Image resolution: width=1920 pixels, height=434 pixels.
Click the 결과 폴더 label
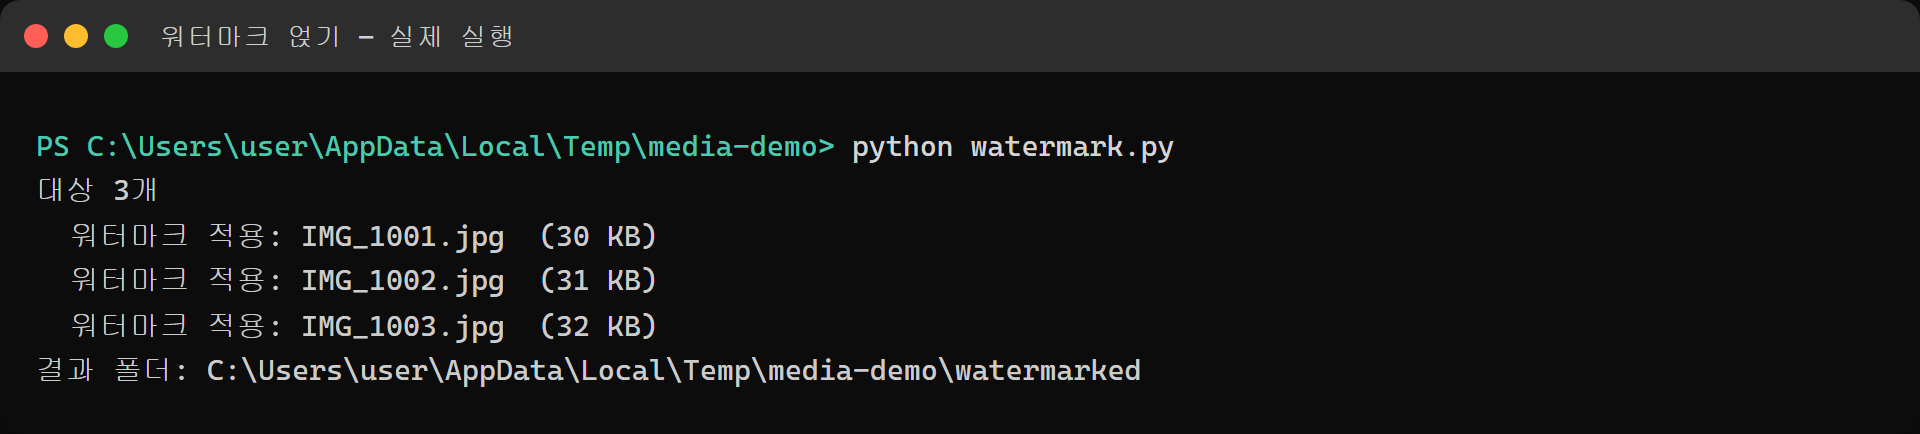click(112, 370)
